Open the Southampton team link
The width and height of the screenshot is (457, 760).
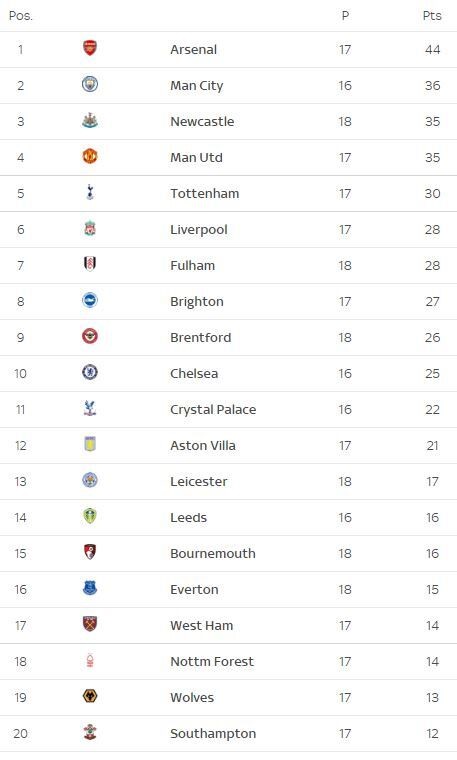[213, 734]
